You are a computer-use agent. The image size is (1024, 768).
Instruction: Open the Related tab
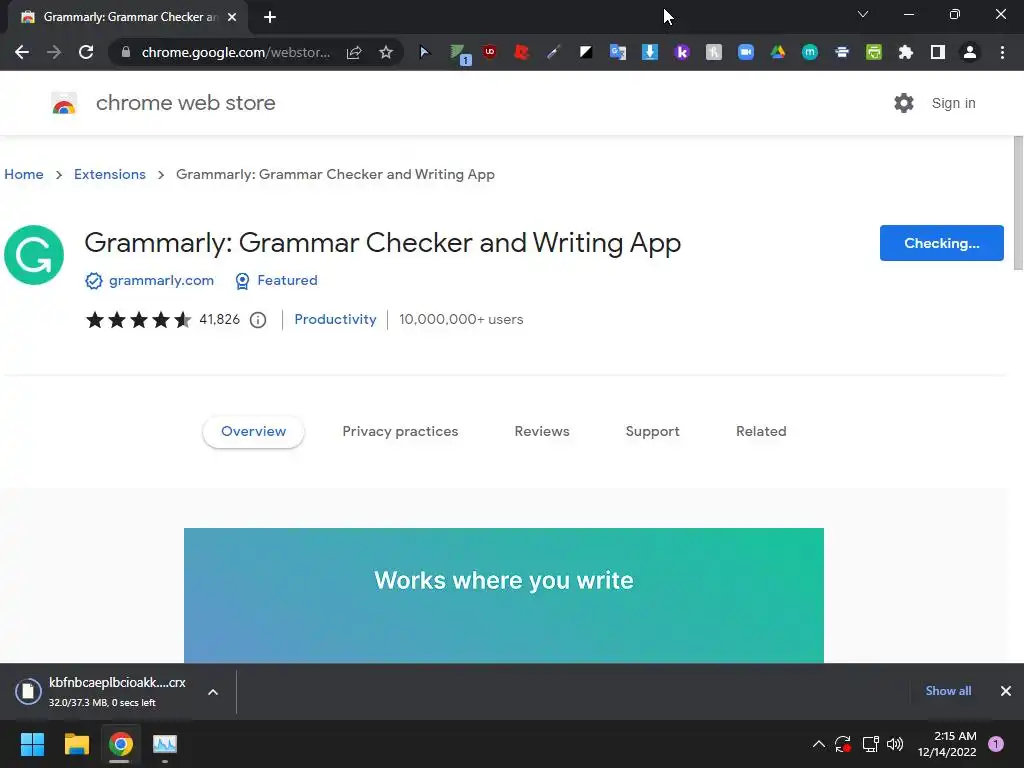[761, 432]
